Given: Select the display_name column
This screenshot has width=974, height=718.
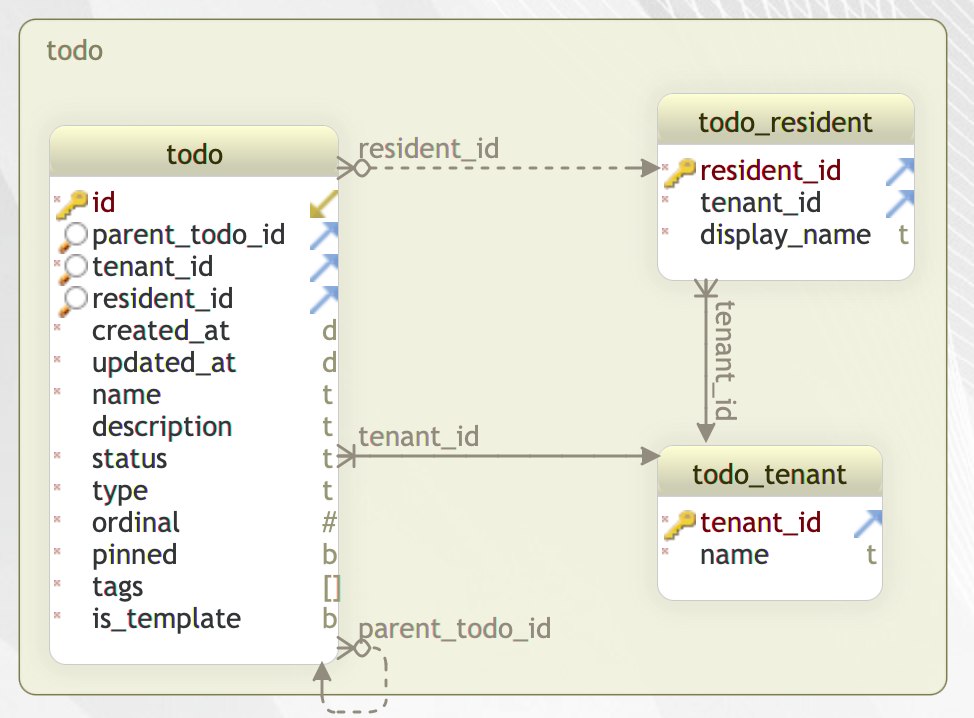Looking at the screenshot, I should [x=786, y=236].
